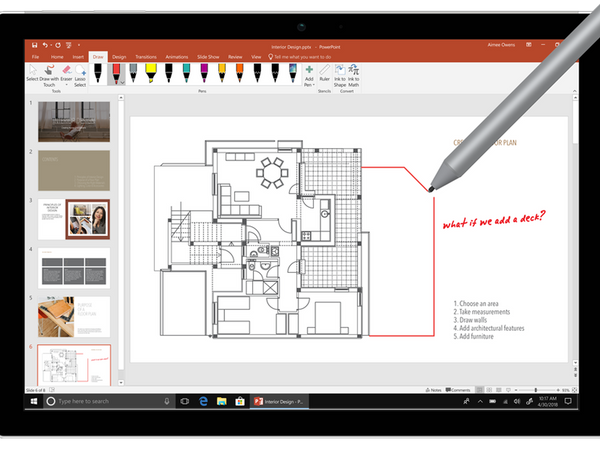Pick the Eraser tool
The height and width of the screenshot is (450, 600).
pos(66,71)
